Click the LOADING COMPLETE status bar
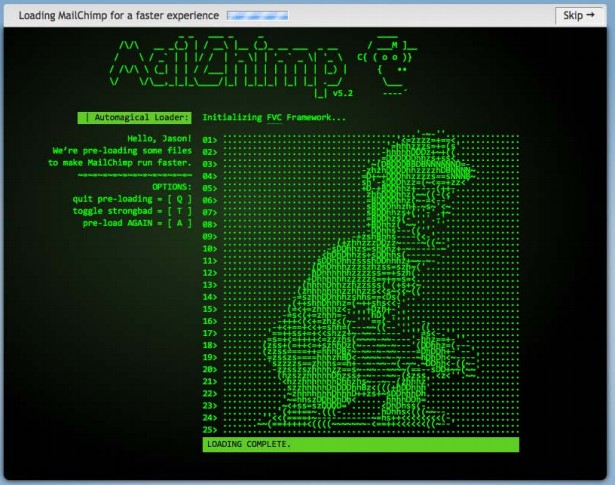The image size is (615, 485). [x=361, y=445]
